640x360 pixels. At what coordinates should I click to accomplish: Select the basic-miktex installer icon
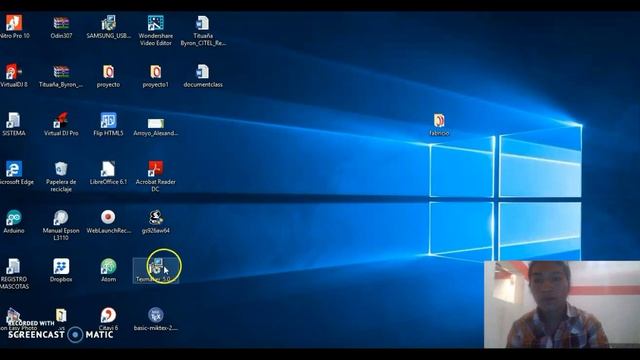[156, 315]
